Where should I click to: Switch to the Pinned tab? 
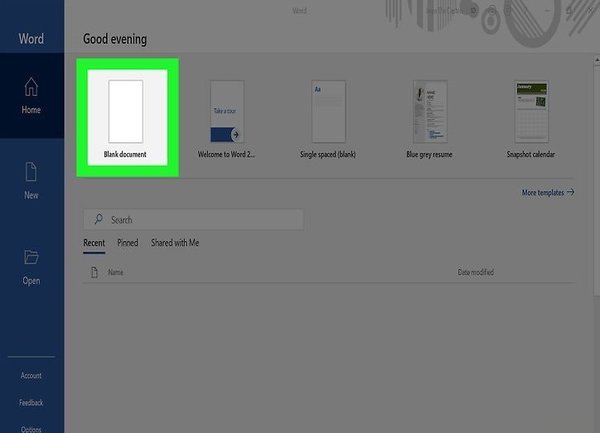point(128,243)
